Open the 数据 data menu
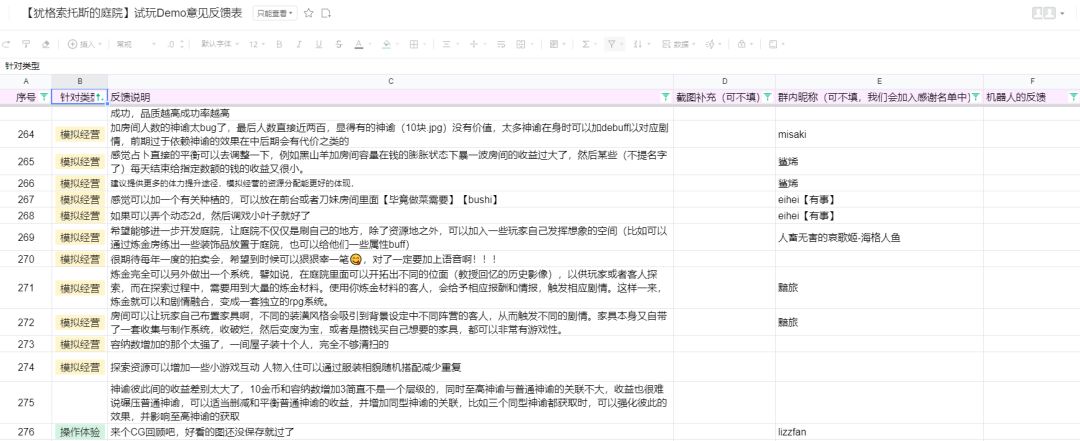The height and width of the screenshot is (441, 1080). 679,44
